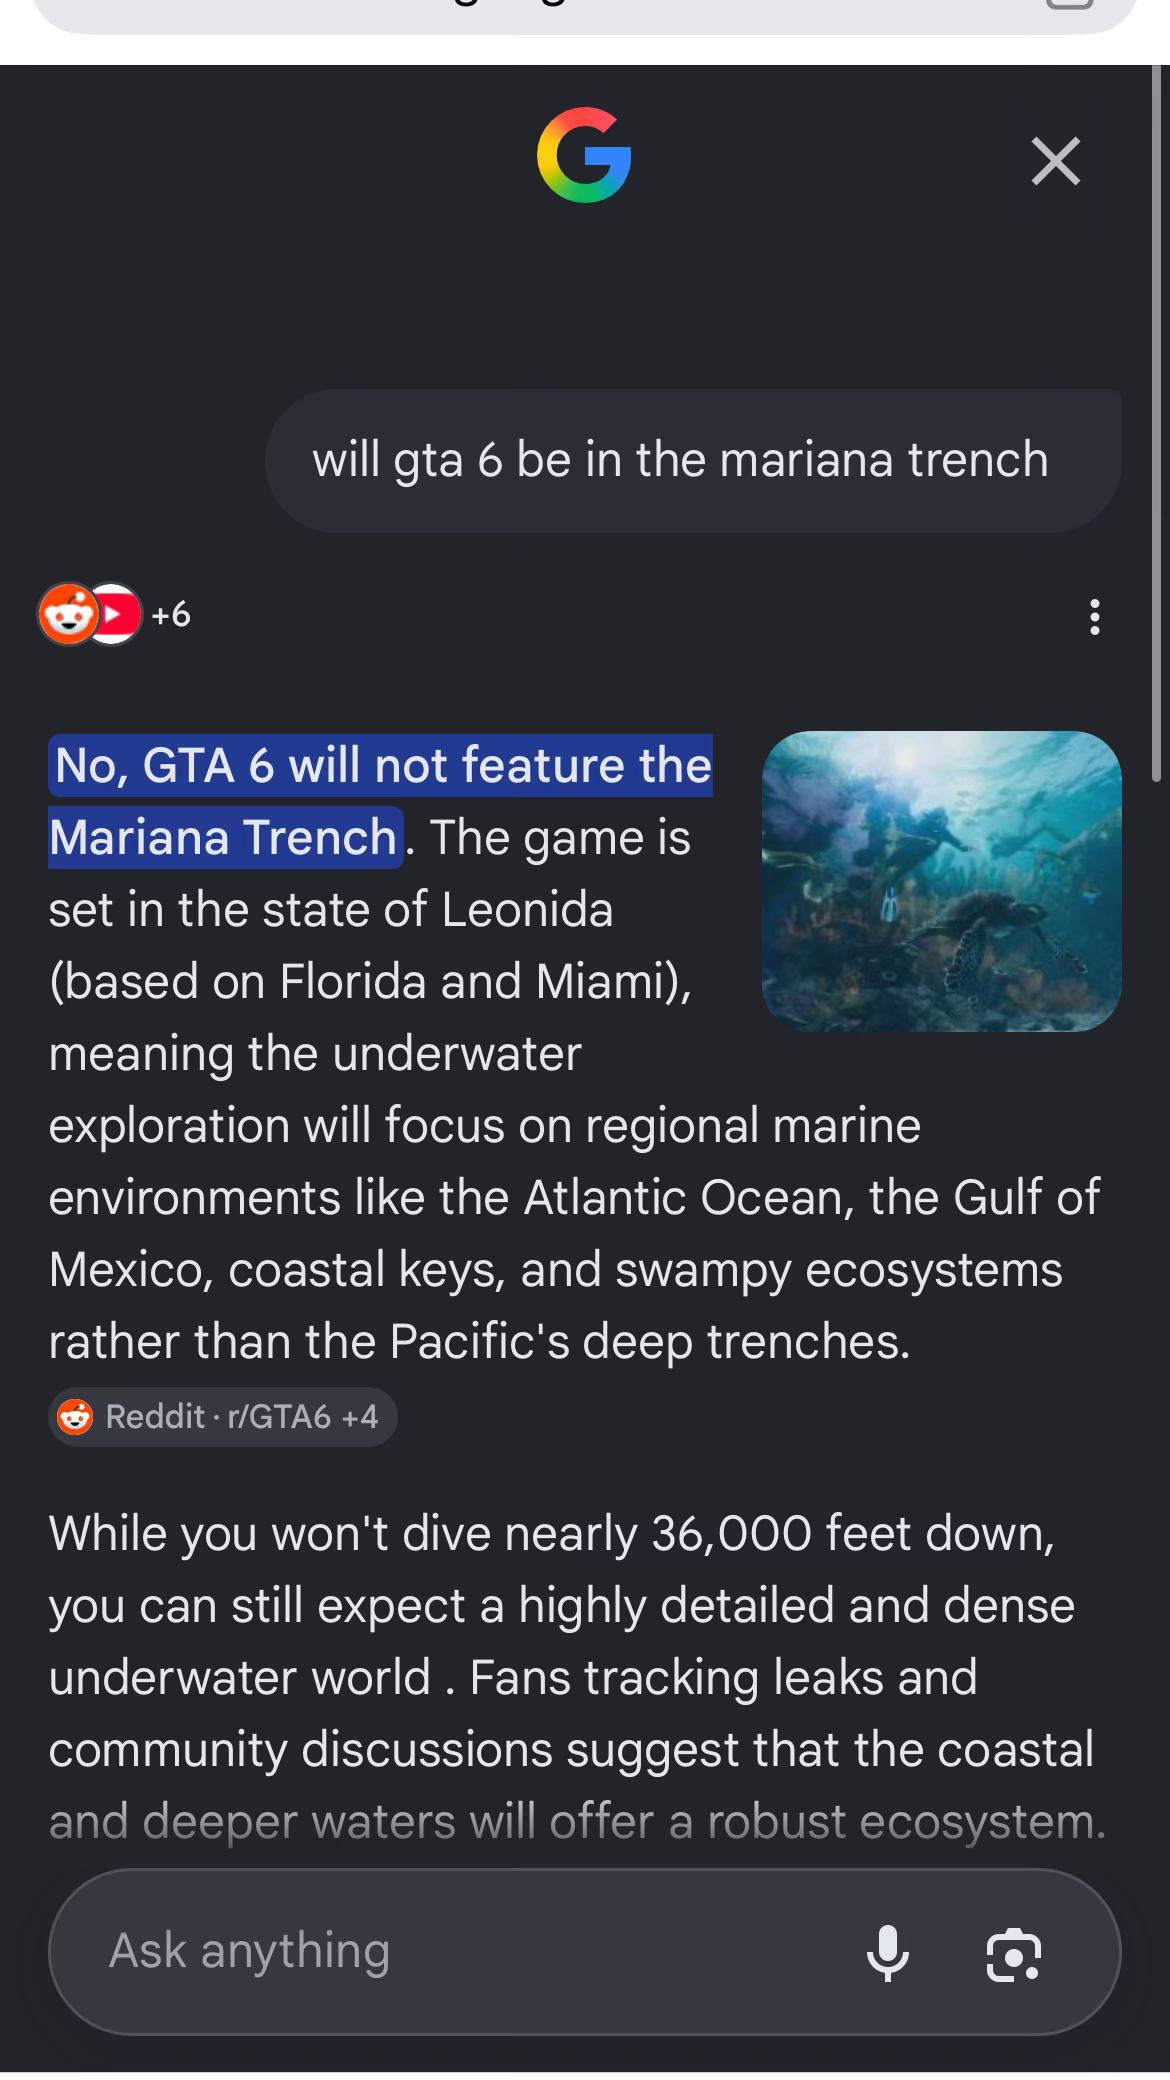This screenshot has height=2080, width=1170.
Task: Start voice input with the microphone
Action: 887,1953
